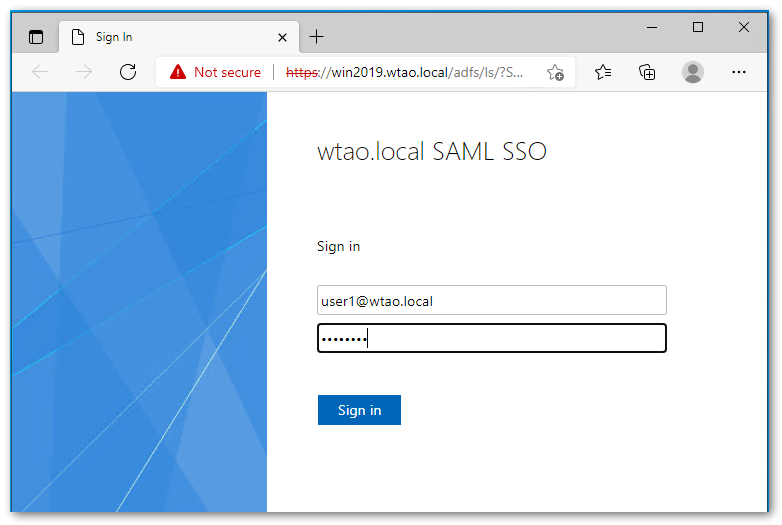Image resolution: width=782 pixels, height=525 pixels.
Task: Click the Not secure warning indicator
Action: click(x=215, y=72)
